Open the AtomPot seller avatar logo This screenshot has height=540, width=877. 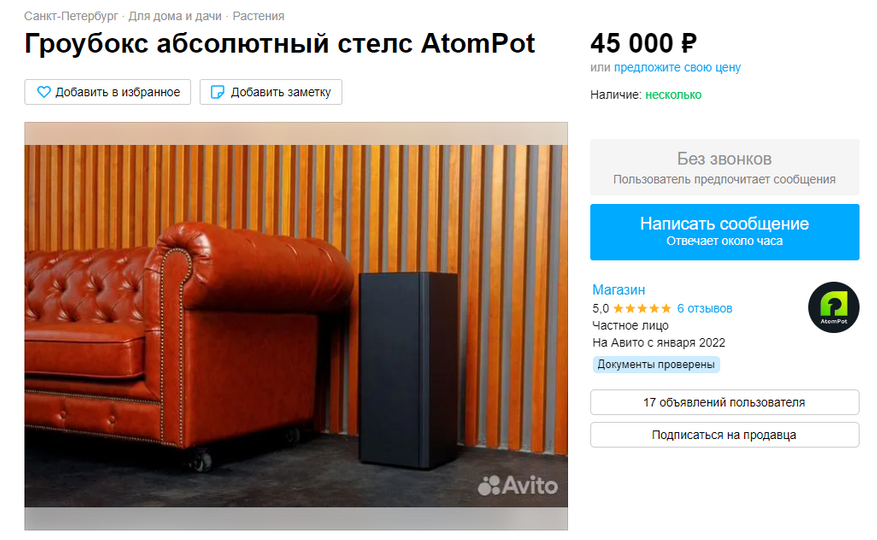pyautogui.click(x=833, y=307)
